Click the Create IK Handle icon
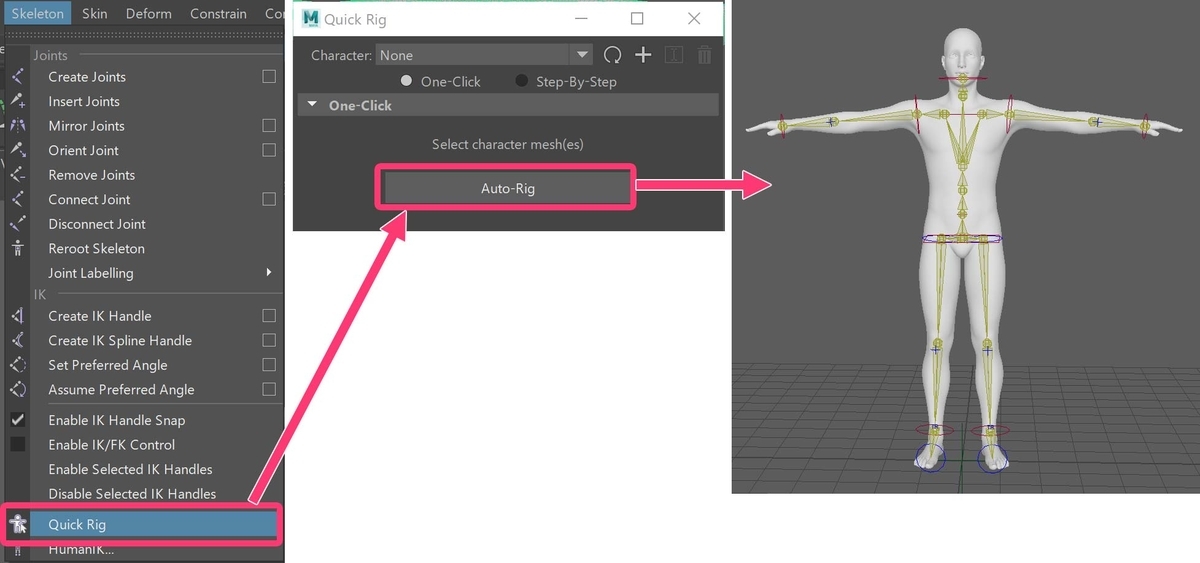Image resolution: width=1200 pixels, height=563 pixels. [17, 315]
